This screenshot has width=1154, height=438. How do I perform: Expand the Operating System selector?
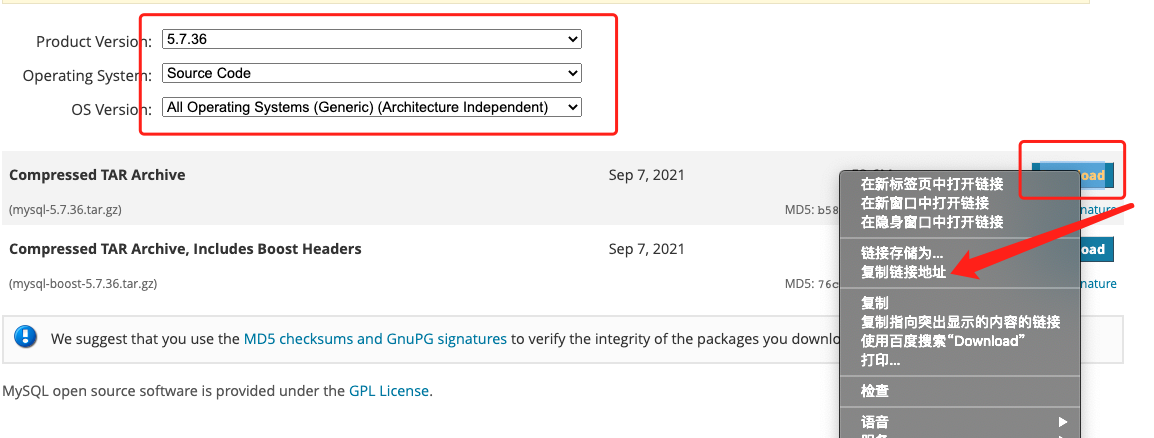click(372, 73)
